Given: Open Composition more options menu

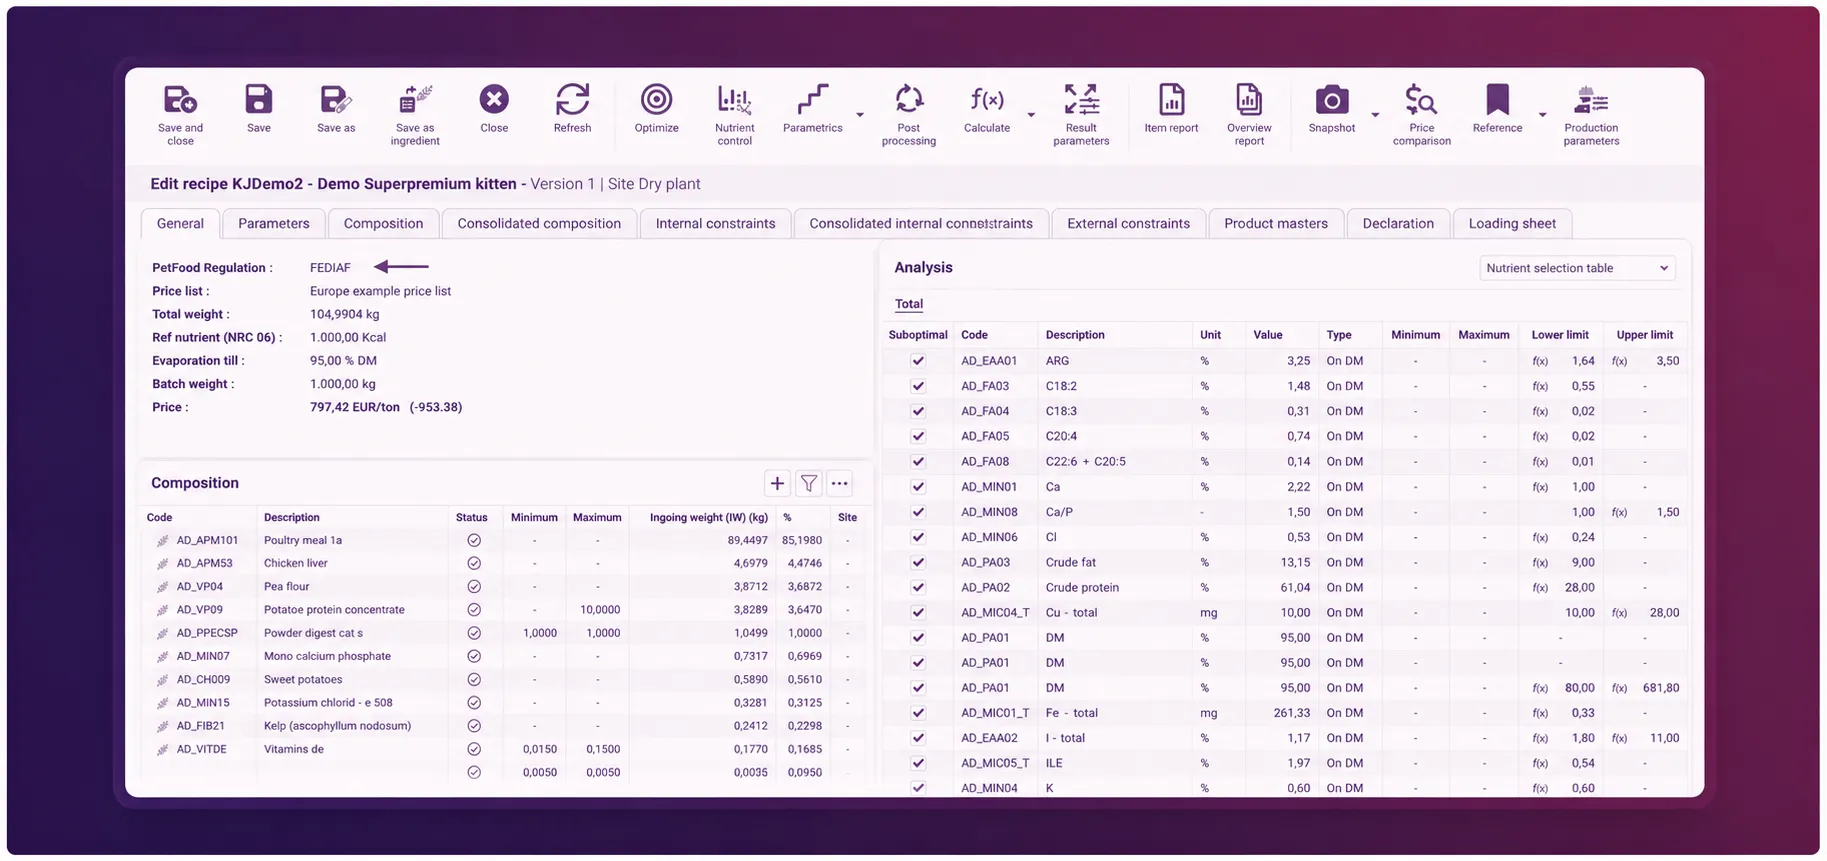Looking at the screenshot, I should pyautogui.click(x=840, y=484).
